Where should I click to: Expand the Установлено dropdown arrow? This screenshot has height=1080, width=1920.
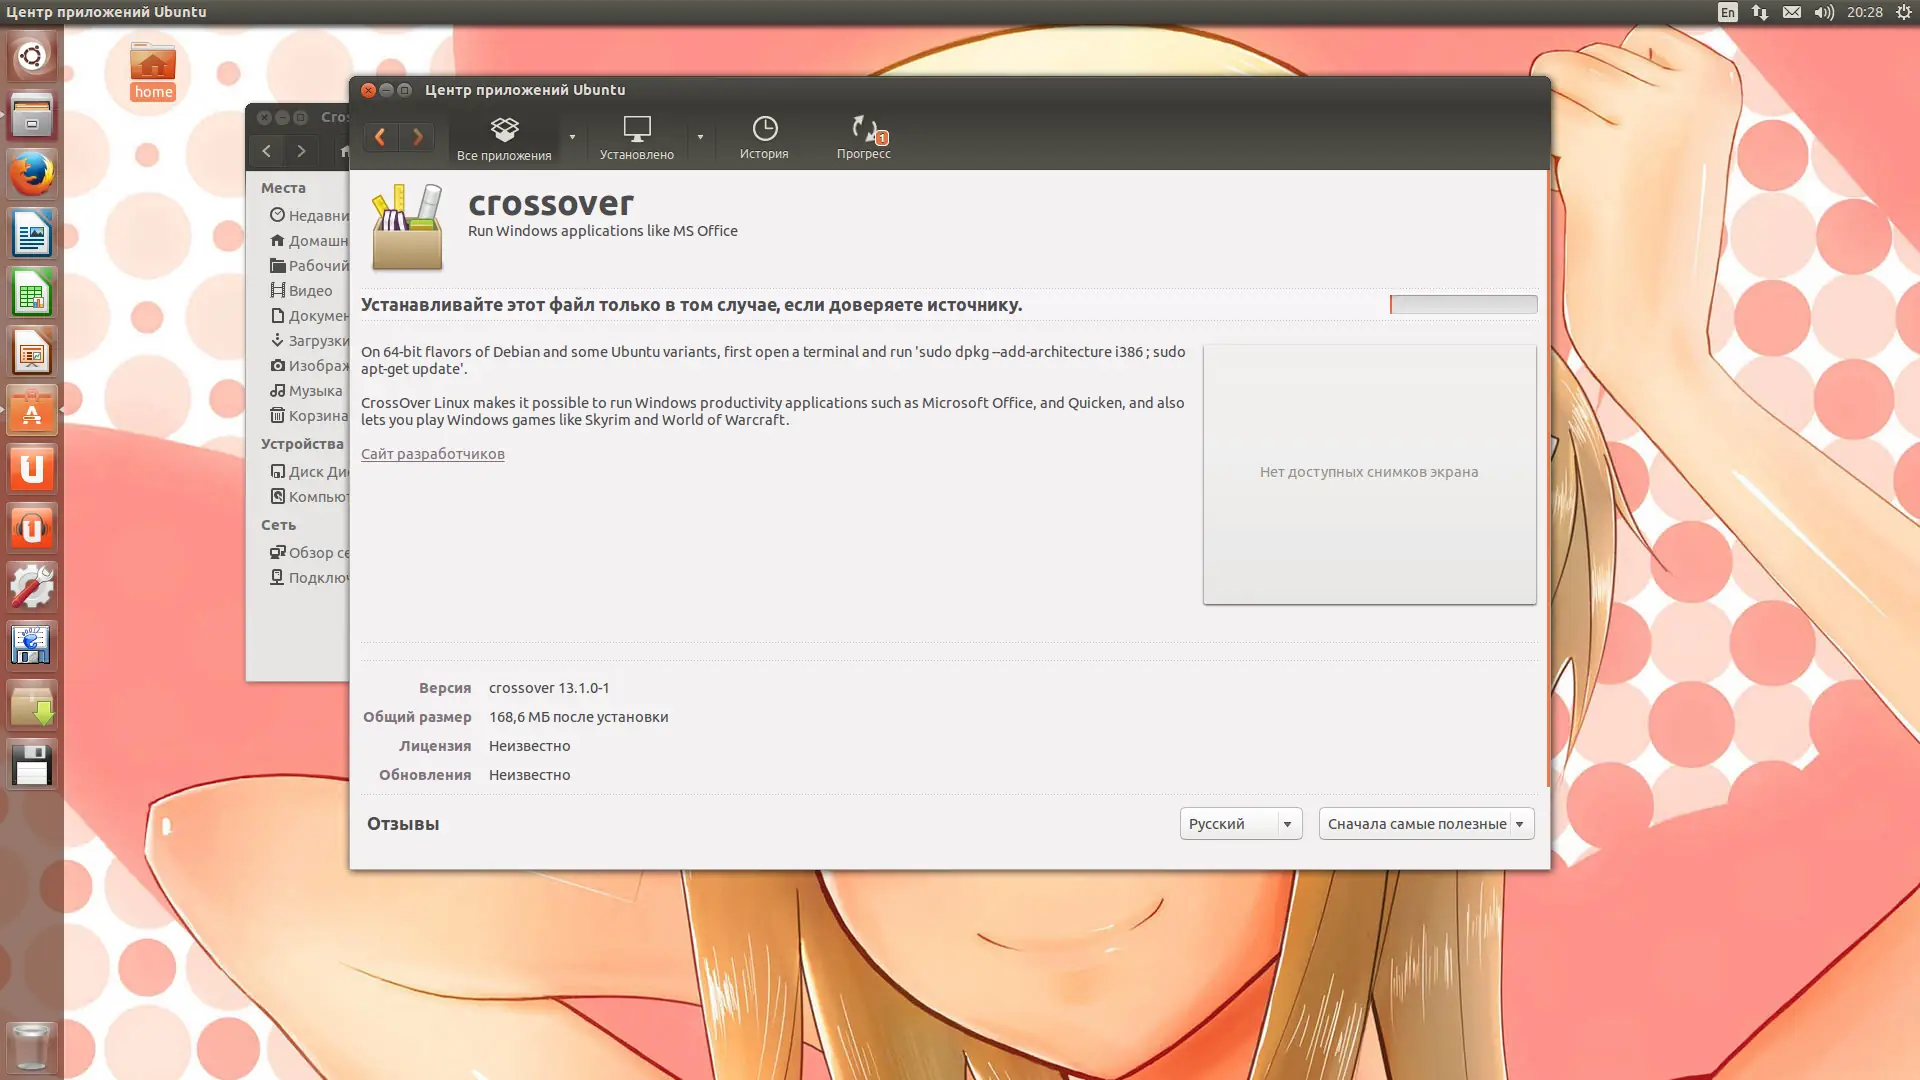tap(700, 137)
